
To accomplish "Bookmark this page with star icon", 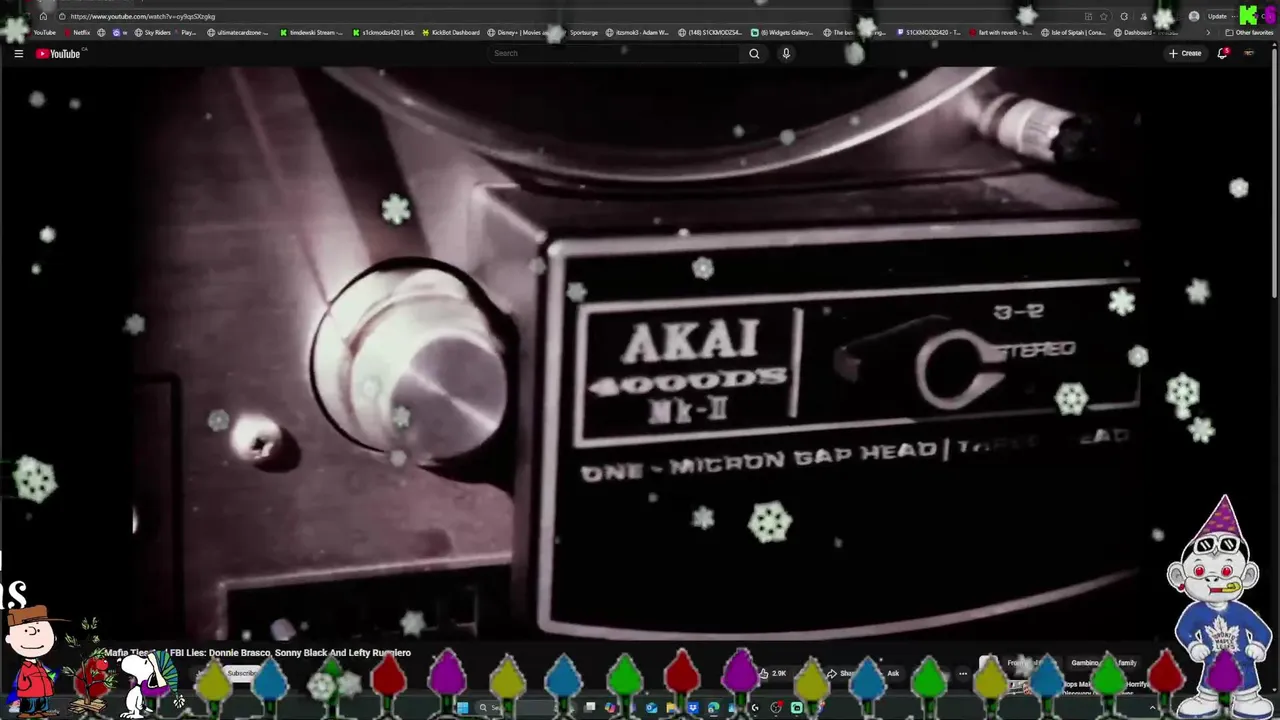I will (x=1104, y=16).
